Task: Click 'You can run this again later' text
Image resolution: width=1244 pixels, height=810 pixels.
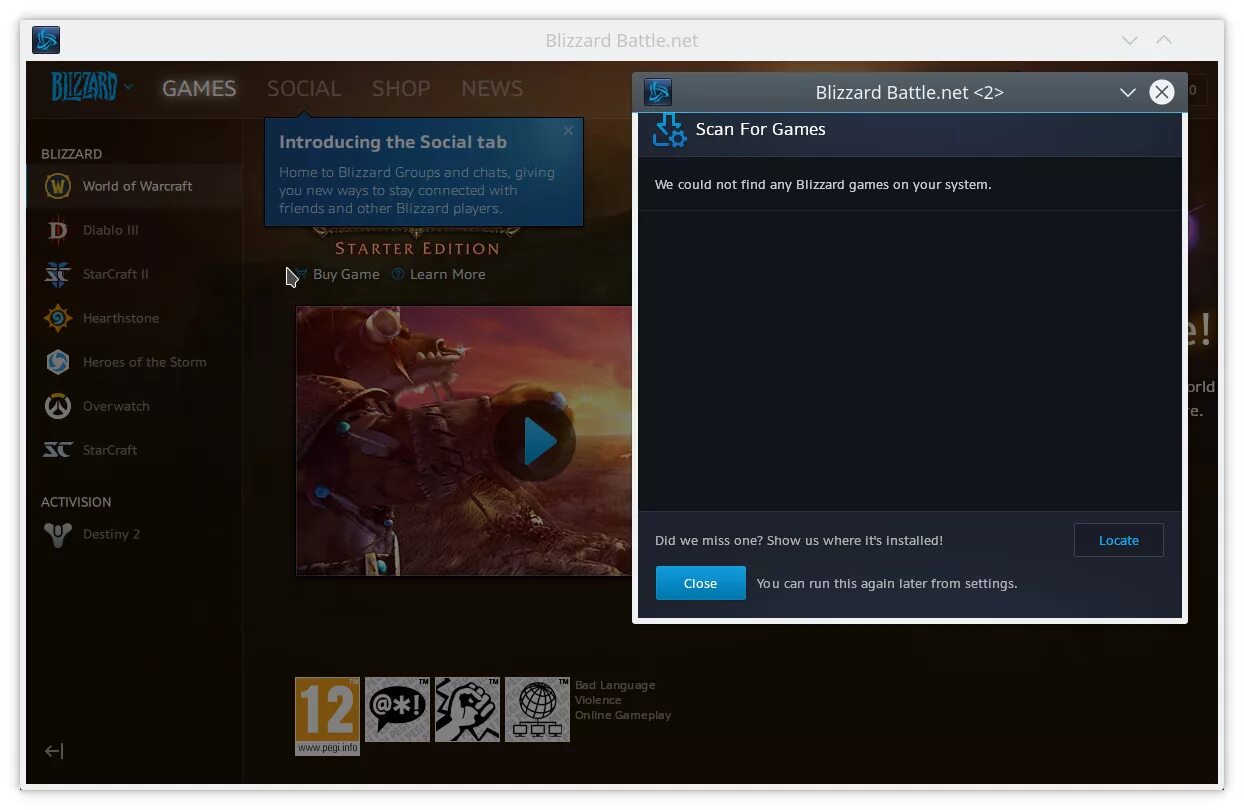Action: click(x=887, y=583)
